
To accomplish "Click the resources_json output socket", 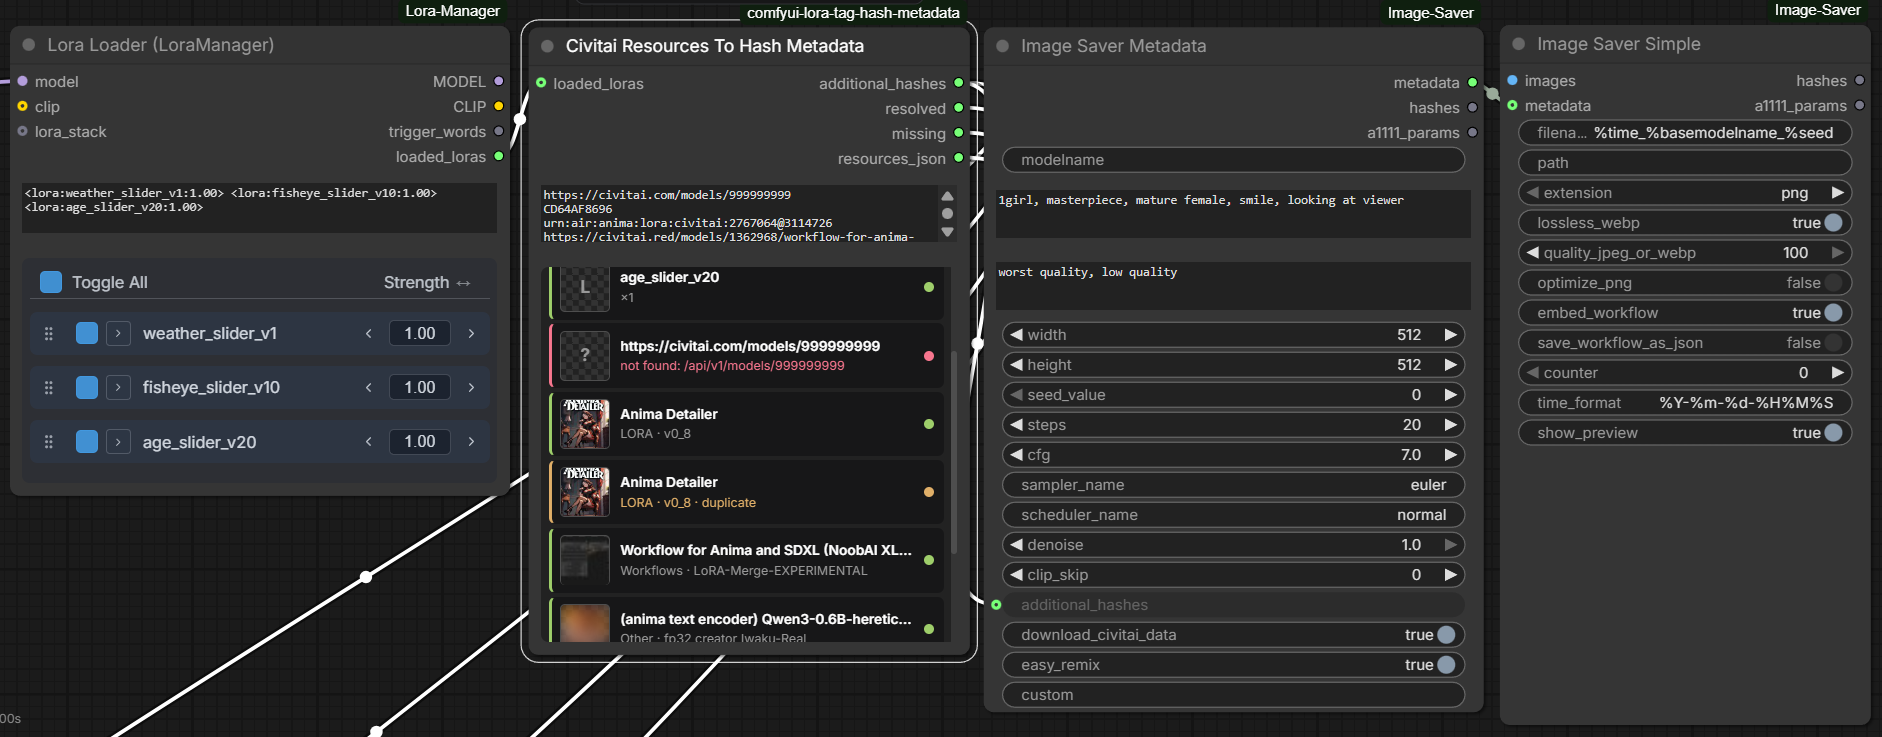I will click(x=958, y=158).
